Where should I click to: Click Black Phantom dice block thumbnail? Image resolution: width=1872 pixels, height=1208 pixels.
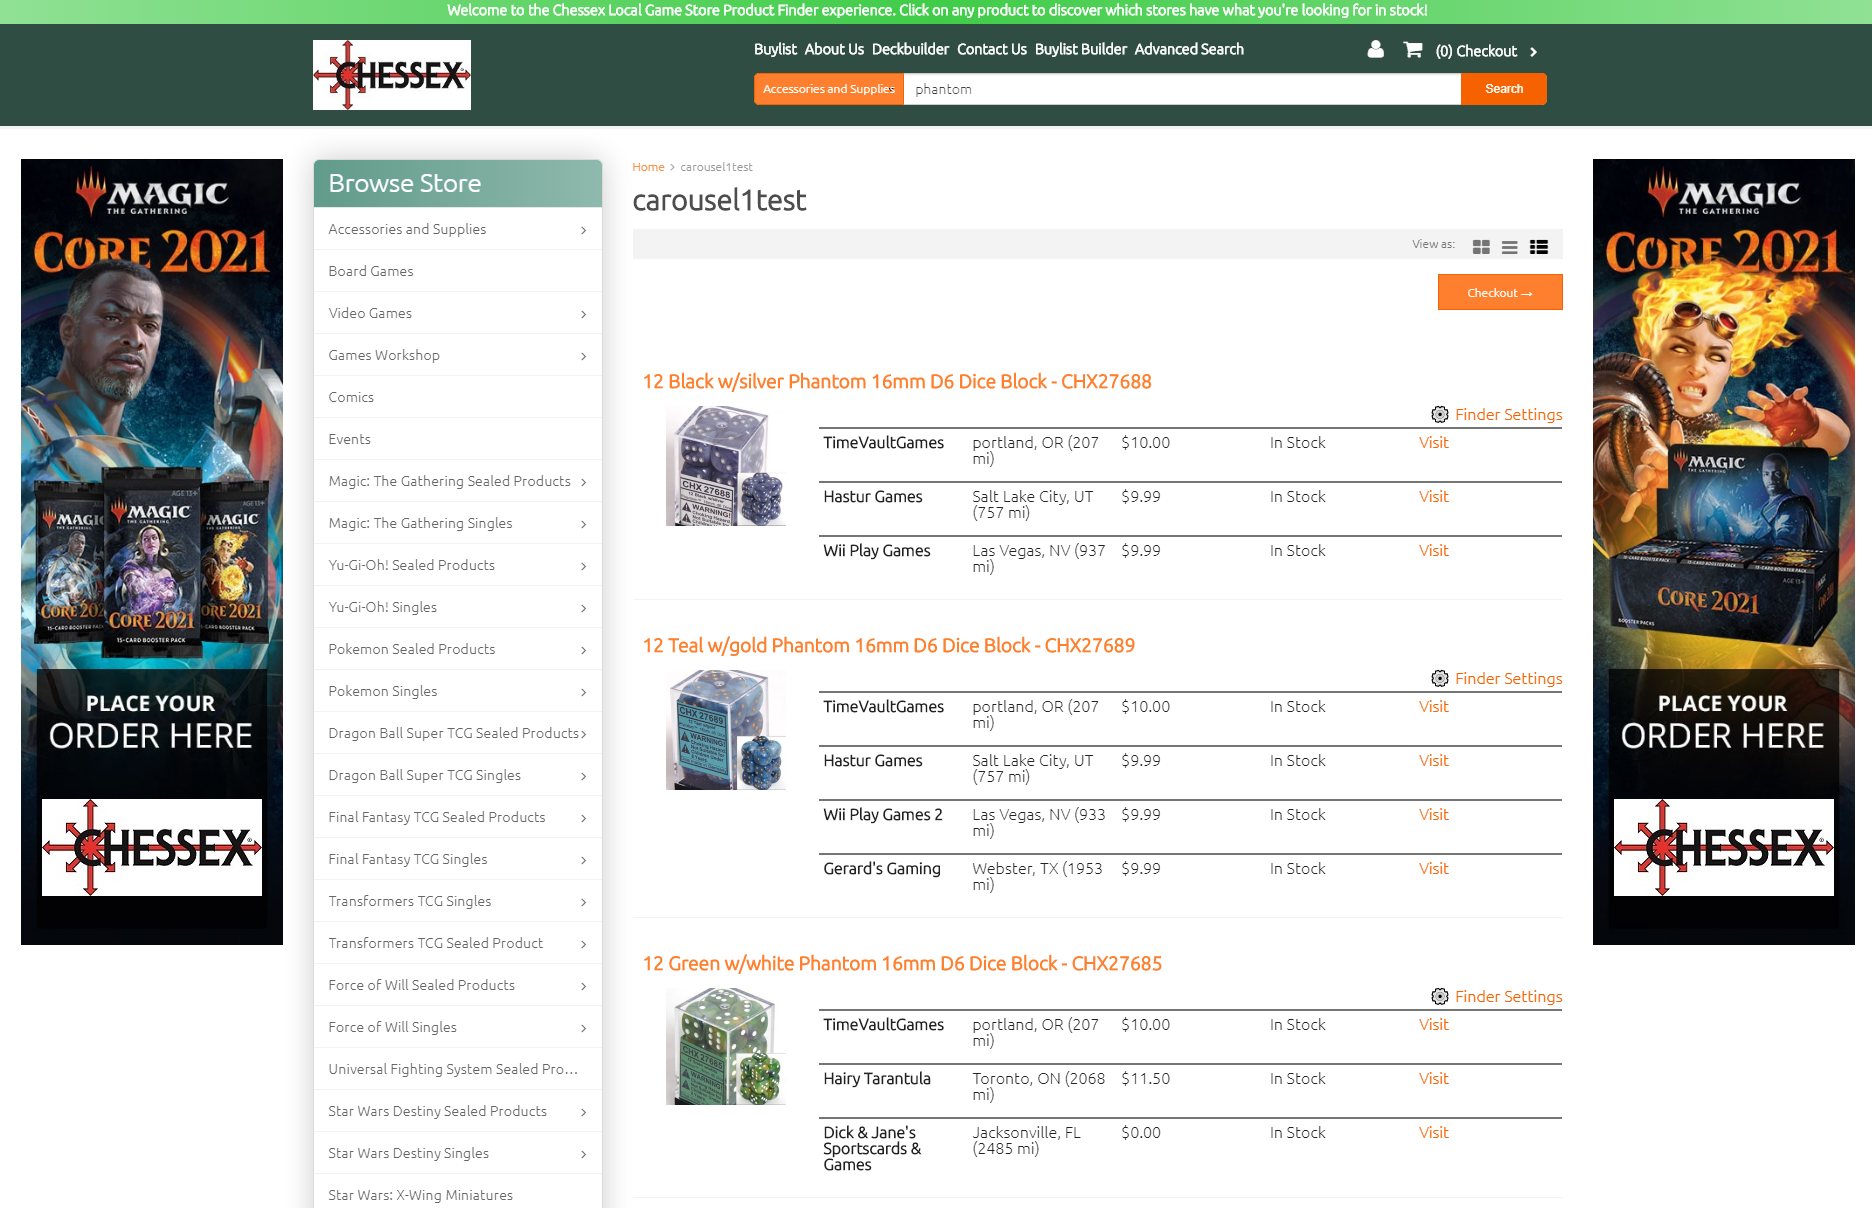[726, 466]
